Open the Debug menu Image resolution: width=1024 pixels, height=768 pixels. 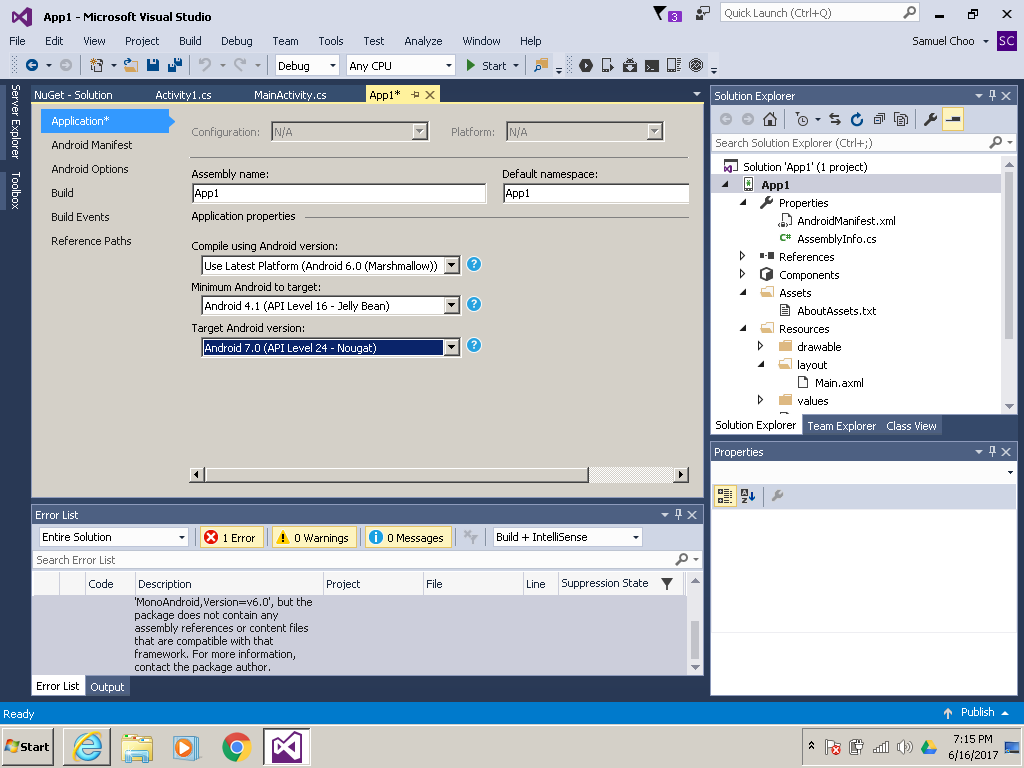(236, 40)
